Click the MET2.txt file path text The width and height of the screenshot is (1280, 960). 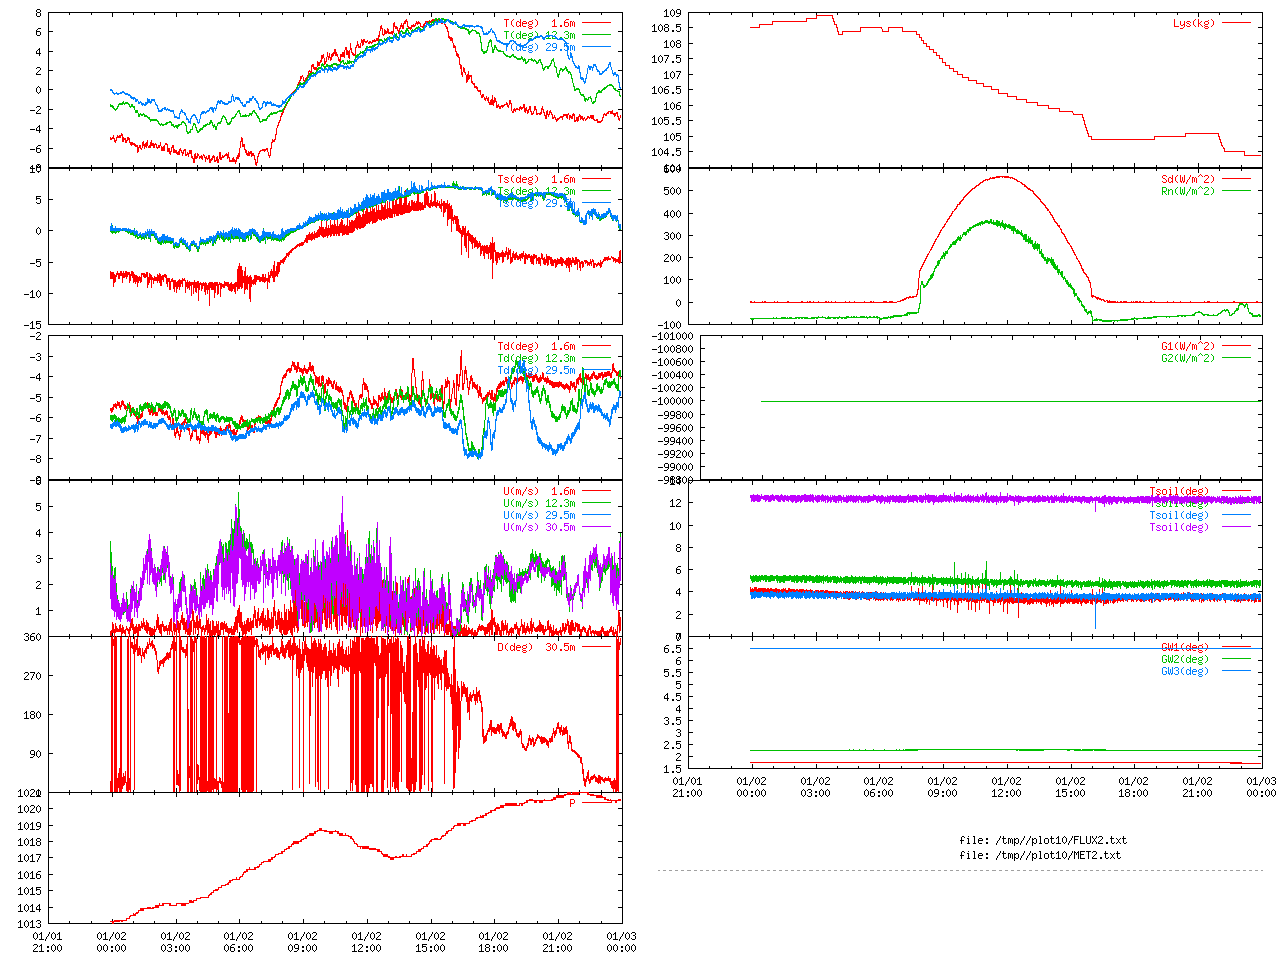(1040, 855)
